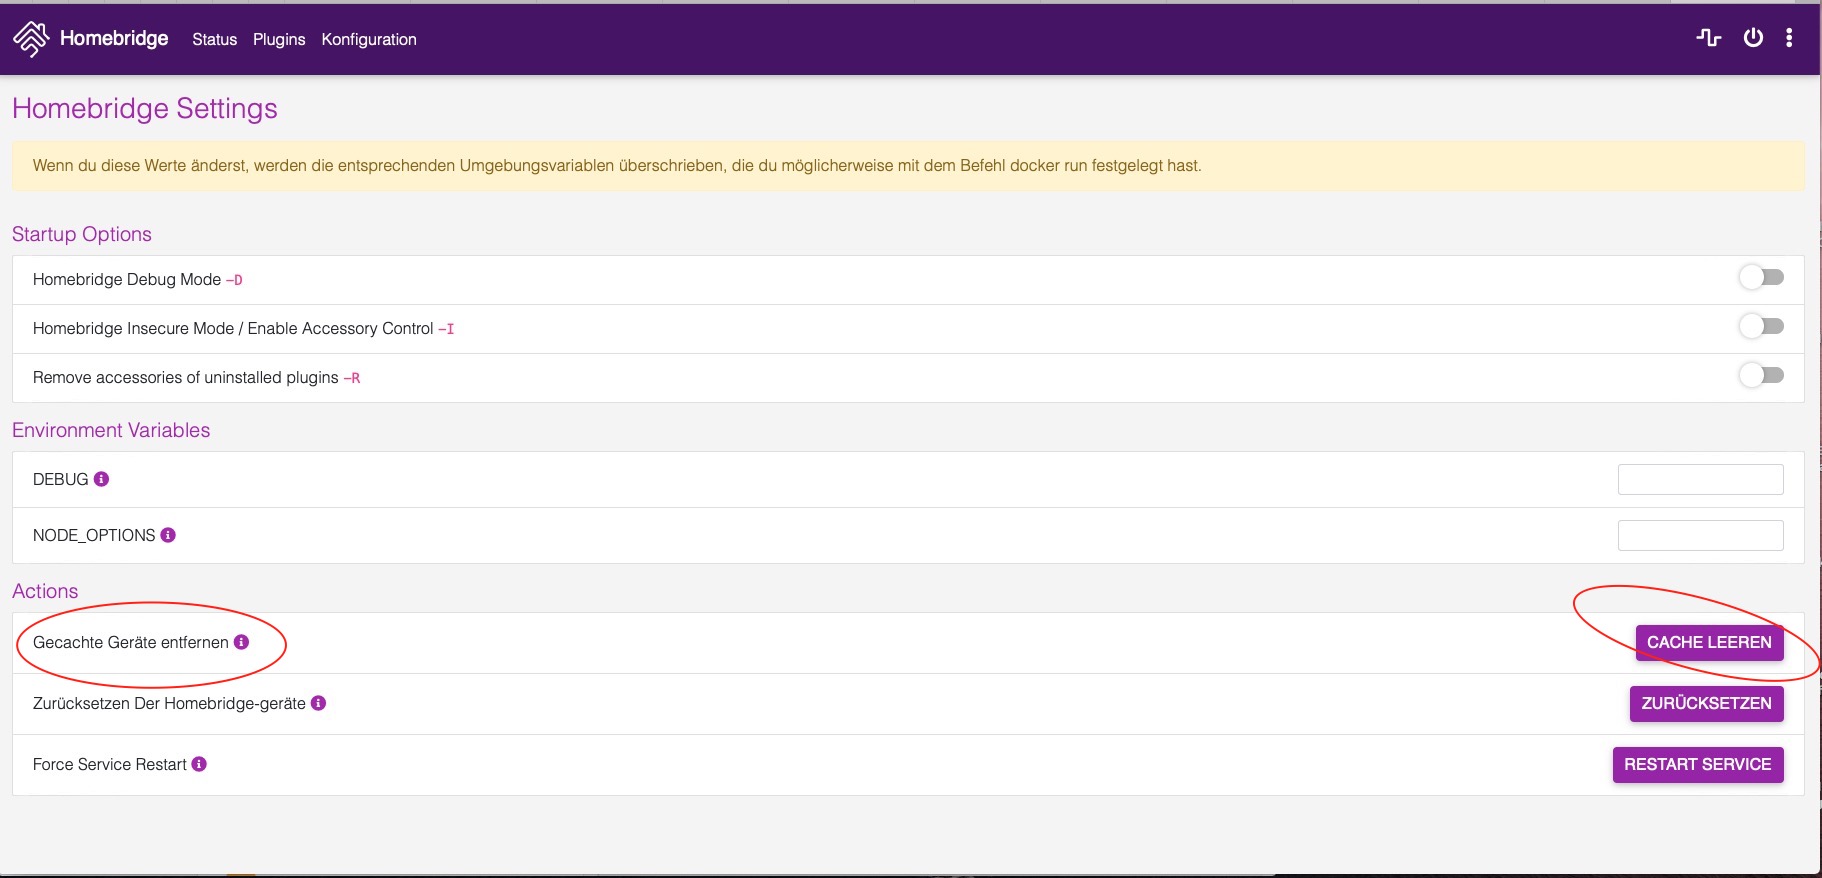Viewport: 1822px width, 878px height.
Task: Open the Konfiguration page
Action: coord(369,39)
